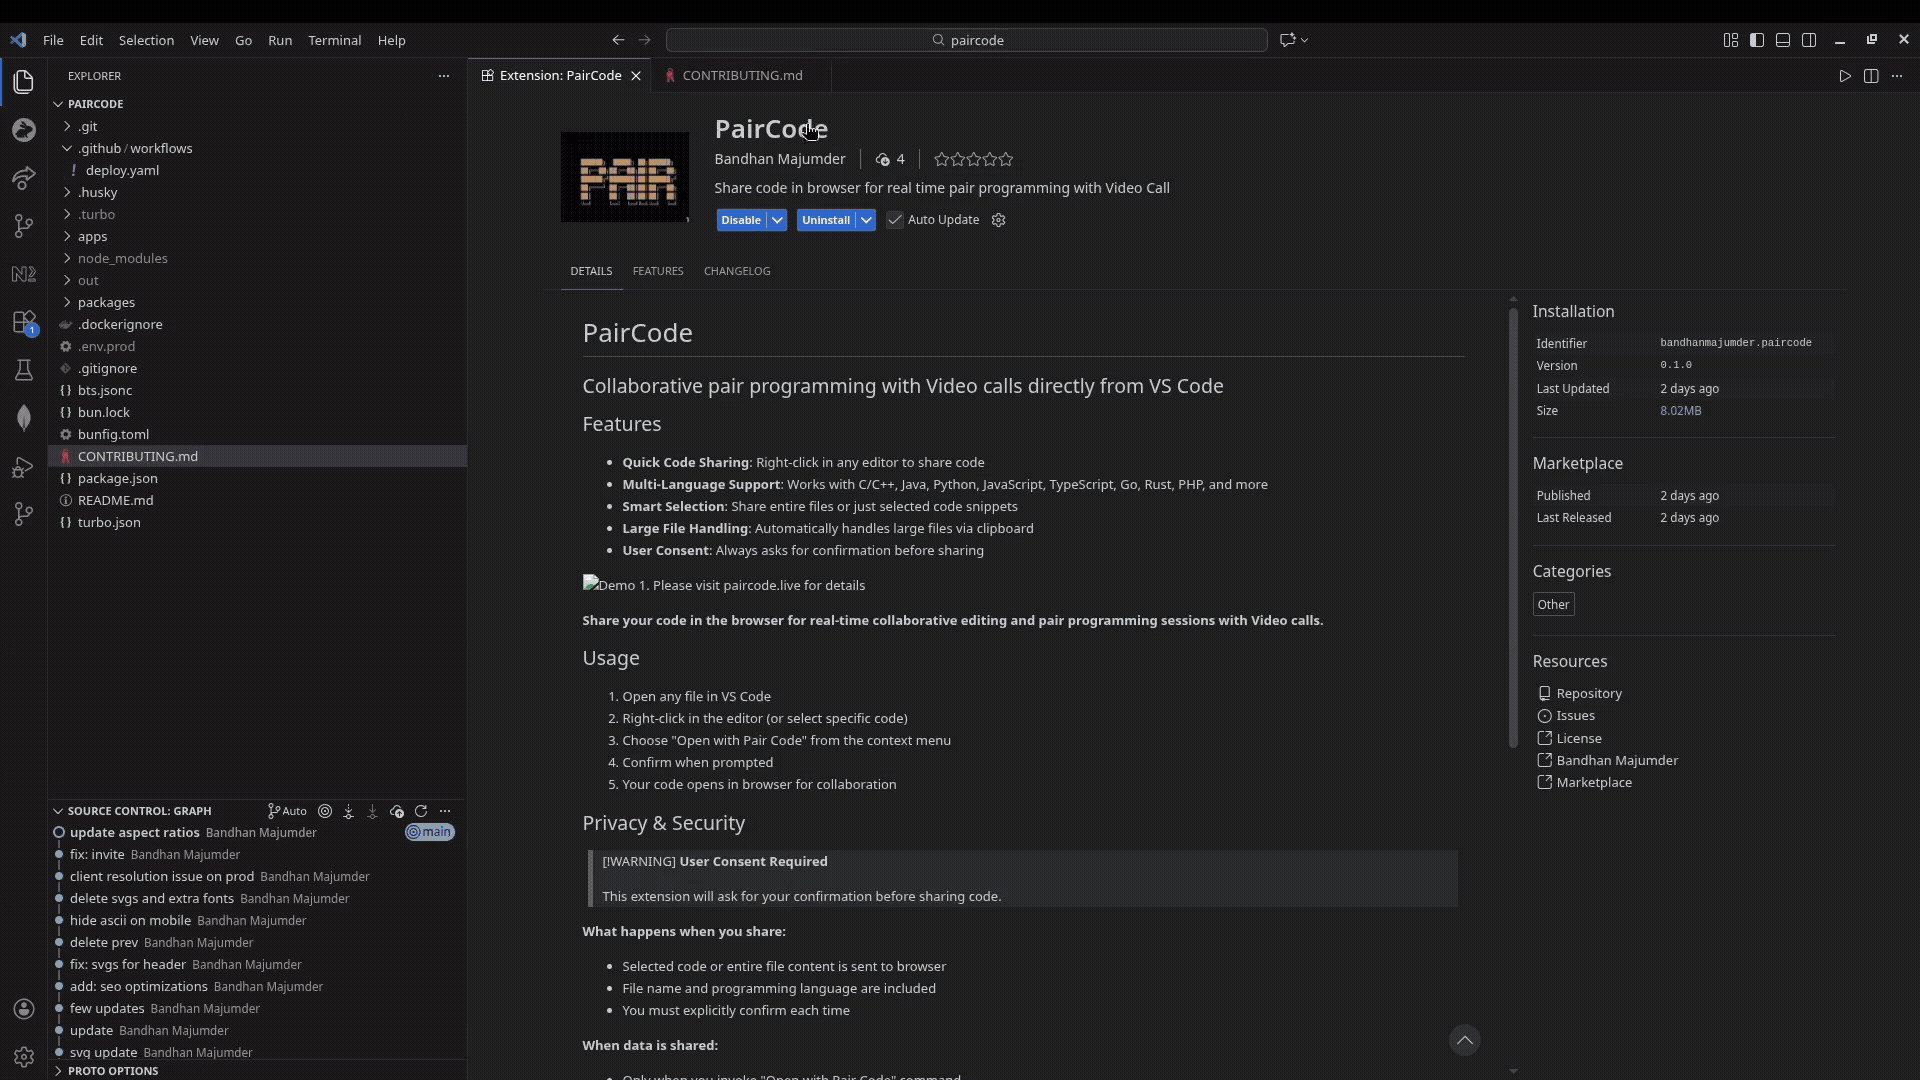Open the Testing flask icon in the activity bar
Image resolution: width=1920 pixels, height=1080 pixels.
(23, 370)
